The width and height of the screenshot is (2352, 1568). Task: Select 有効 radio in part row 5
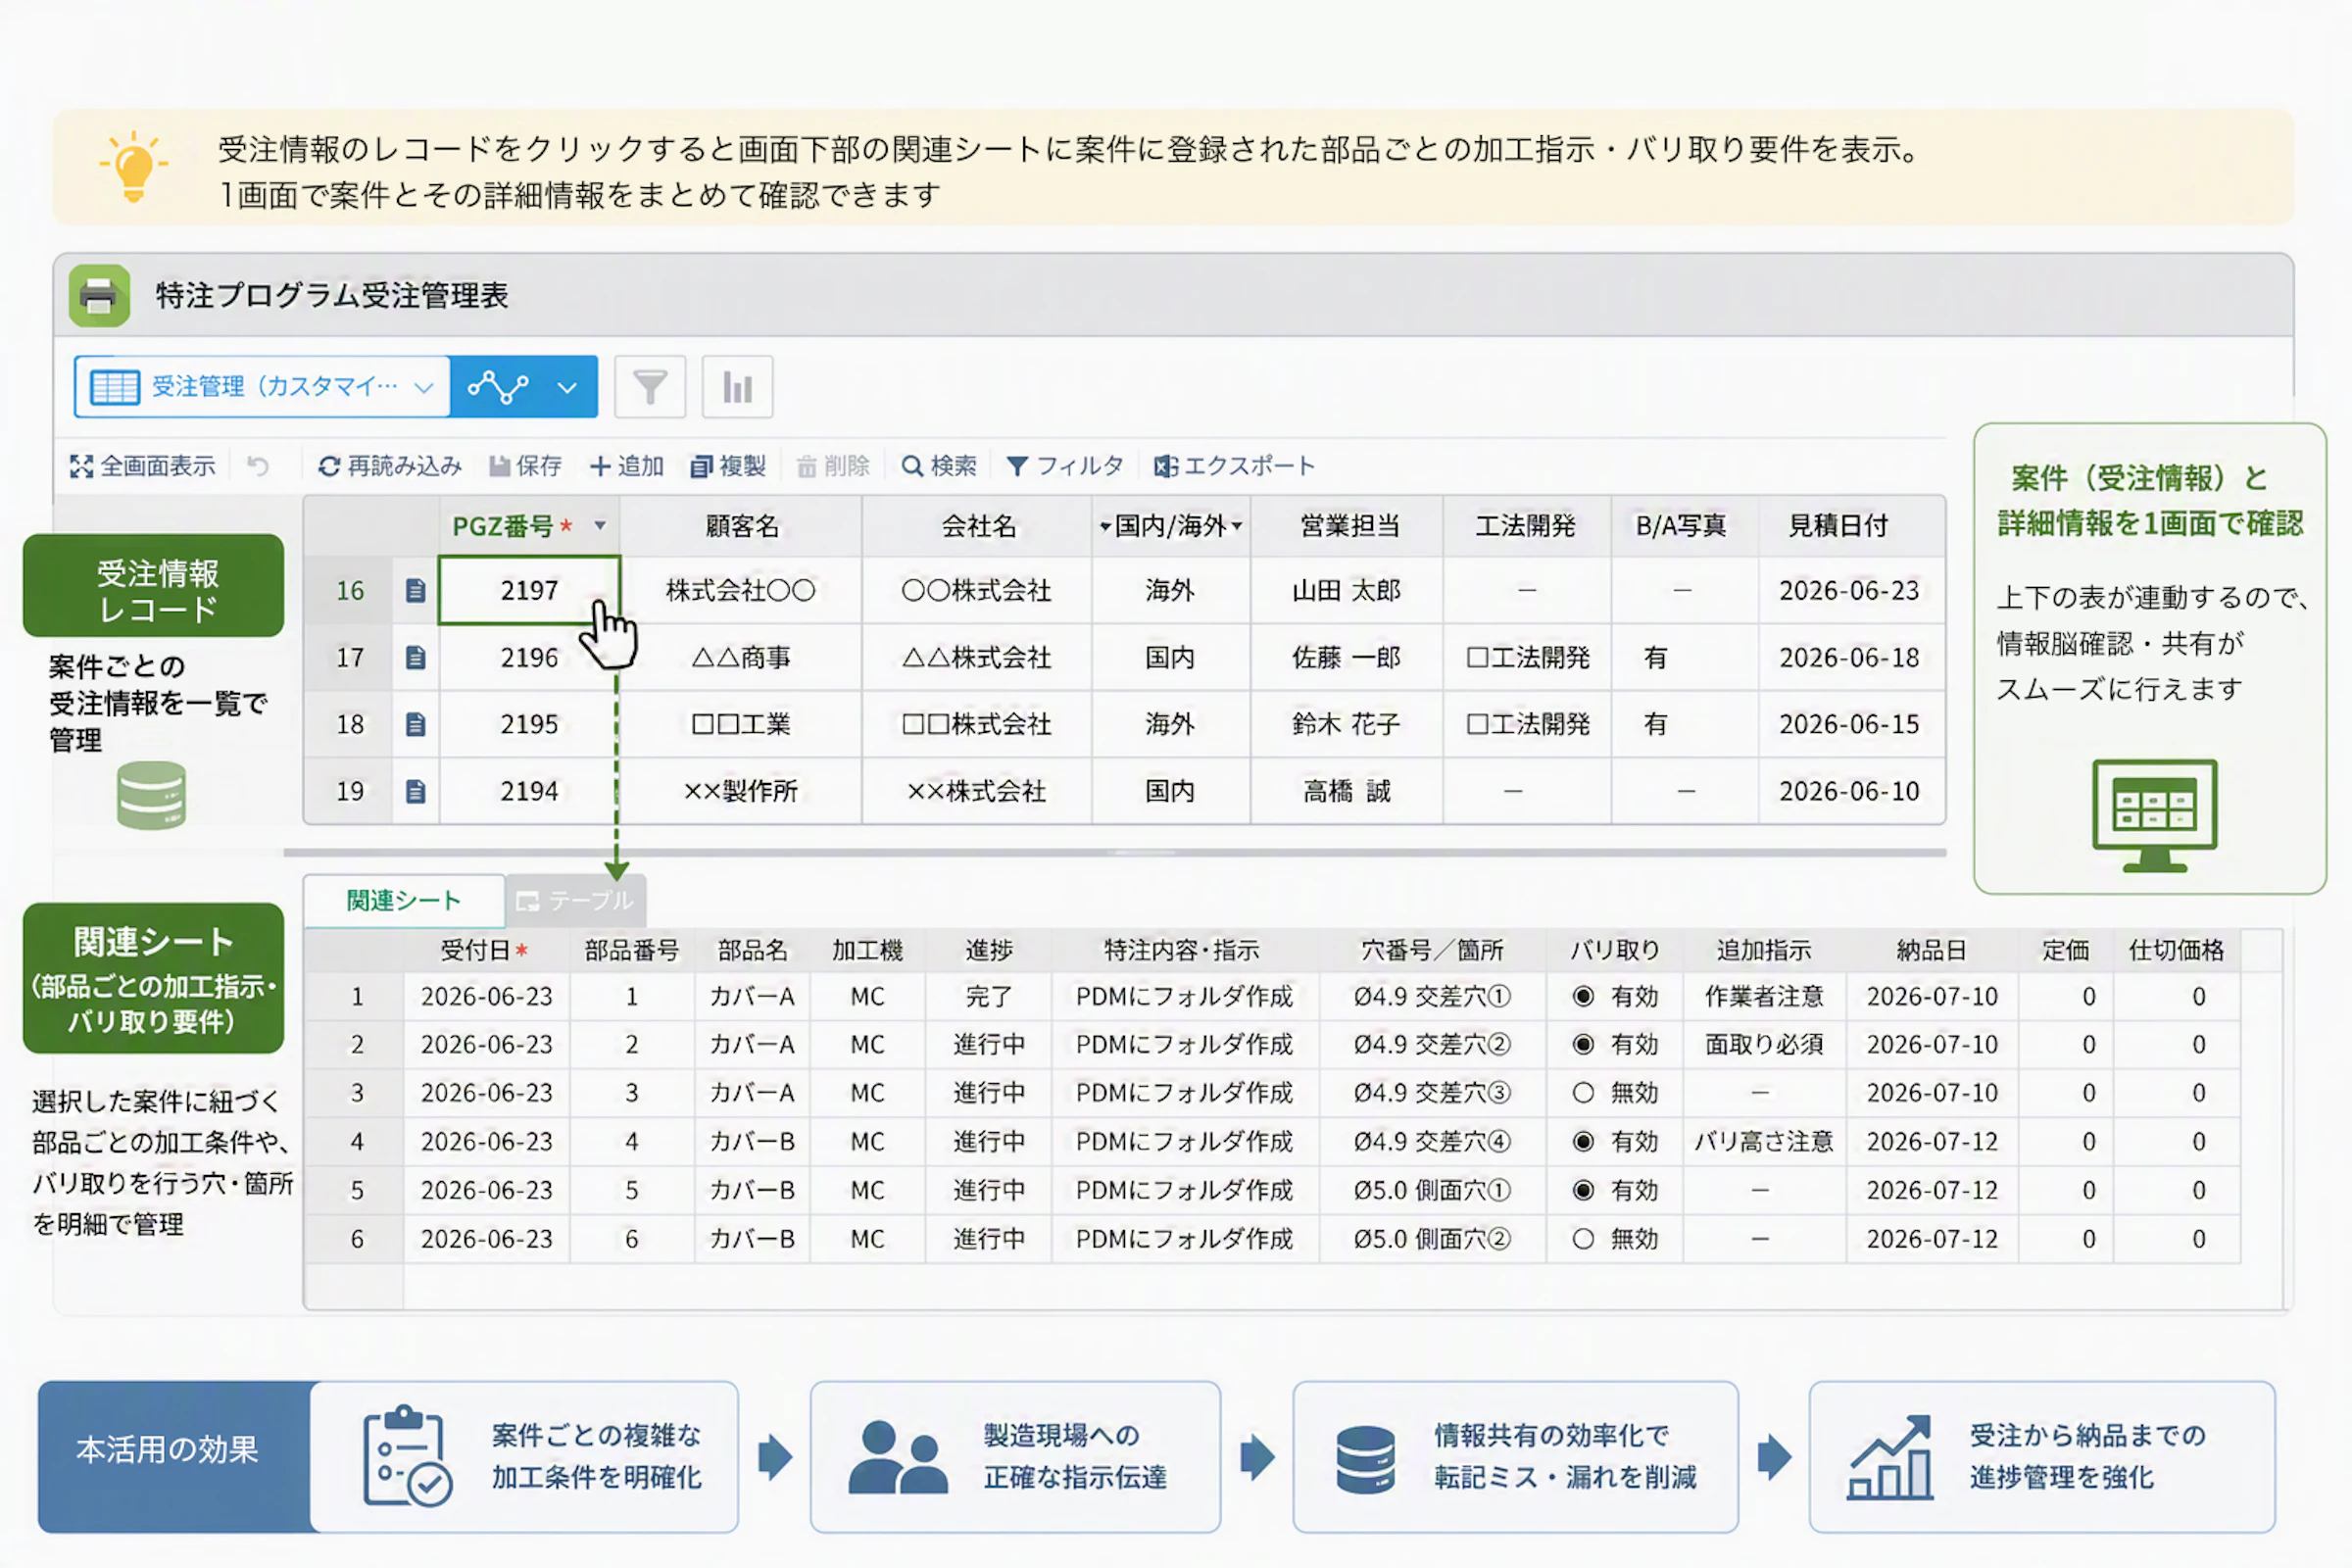(x=1583, y=1191)
